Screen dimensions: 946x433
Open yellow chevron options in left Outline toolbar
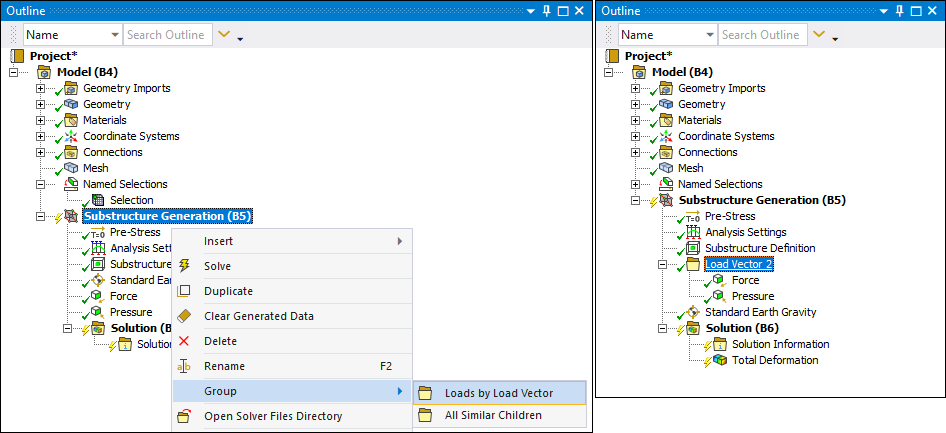click(224, 34)
